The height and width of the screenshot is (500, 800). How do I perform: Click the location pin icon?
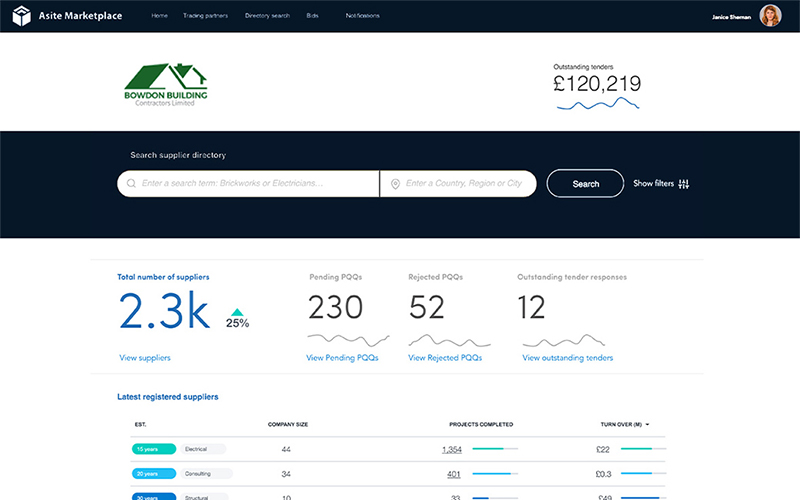pos(395,184)
